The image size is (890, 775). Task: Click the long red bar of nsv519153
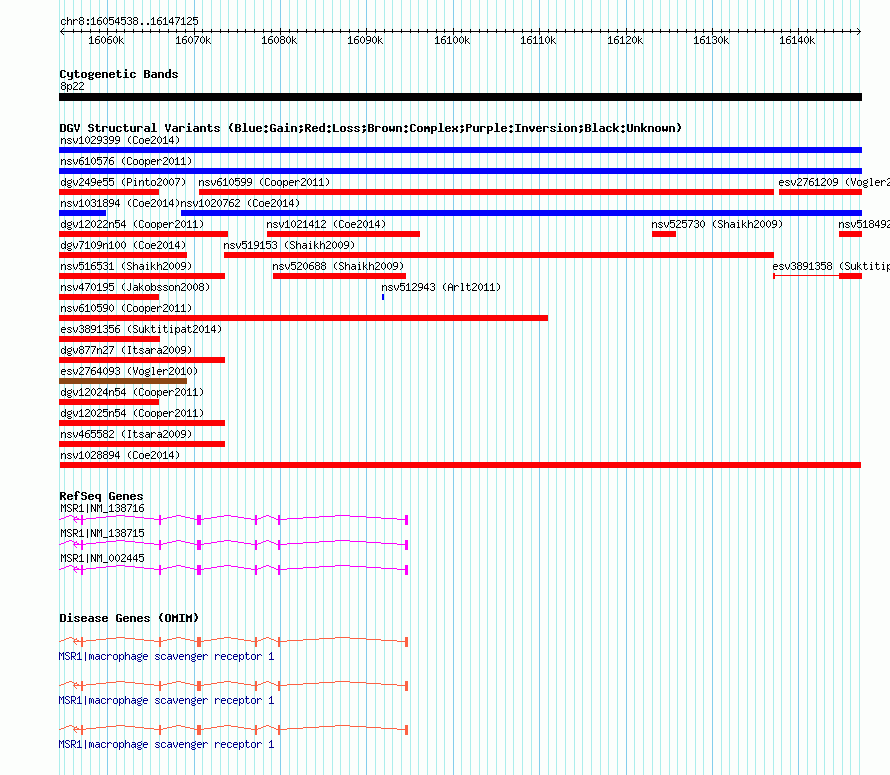499,255
